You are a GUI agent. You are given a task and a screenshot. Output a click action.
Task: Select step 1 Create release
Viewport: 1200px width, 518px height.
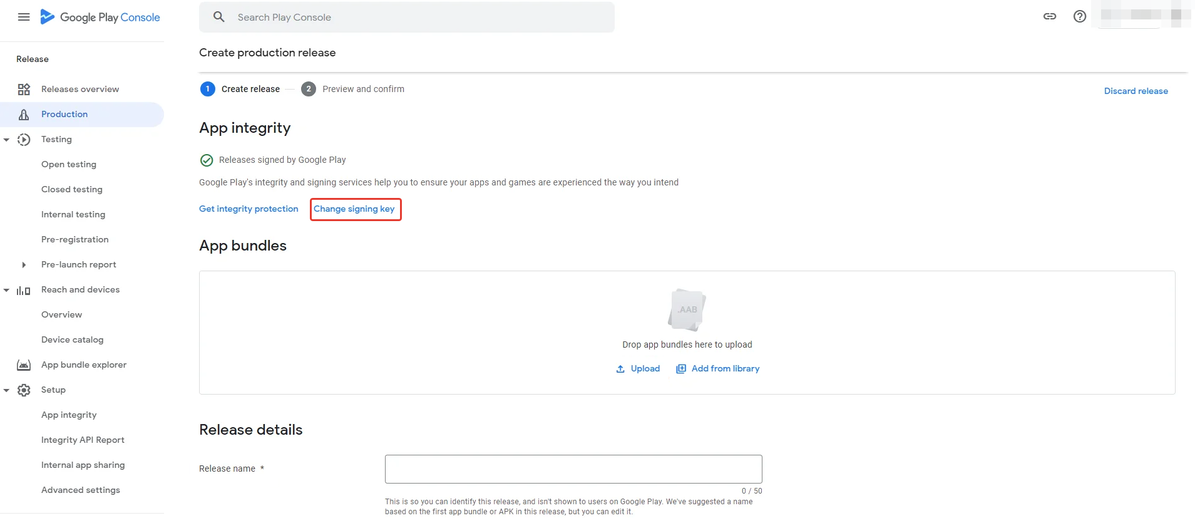tap(240, 89)
